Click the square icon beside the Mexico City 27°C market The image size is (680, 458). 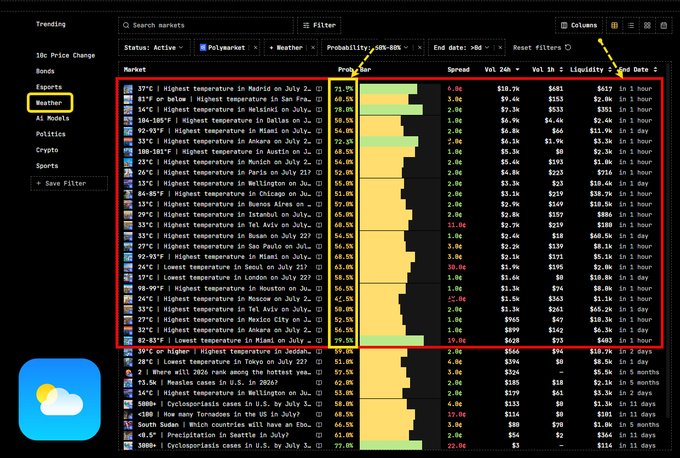coord(319,320)
